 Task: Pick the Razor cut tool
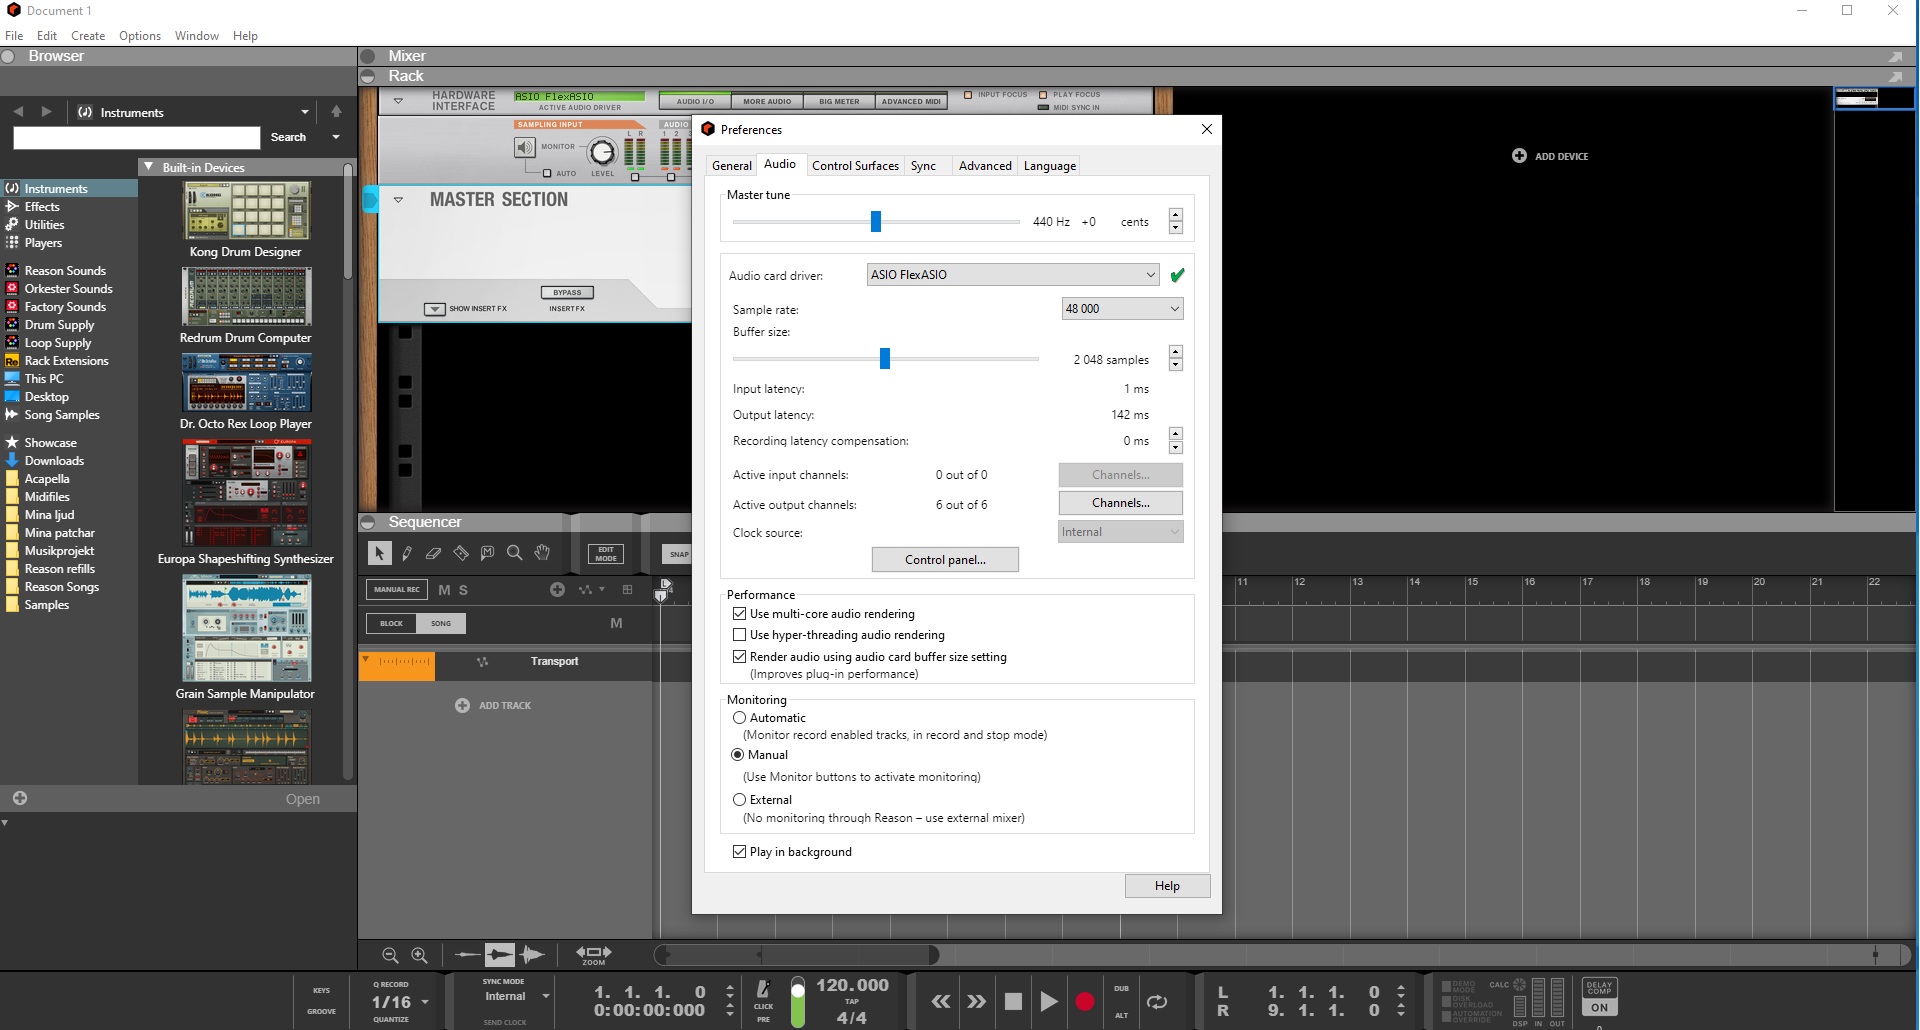pos(461,553)
